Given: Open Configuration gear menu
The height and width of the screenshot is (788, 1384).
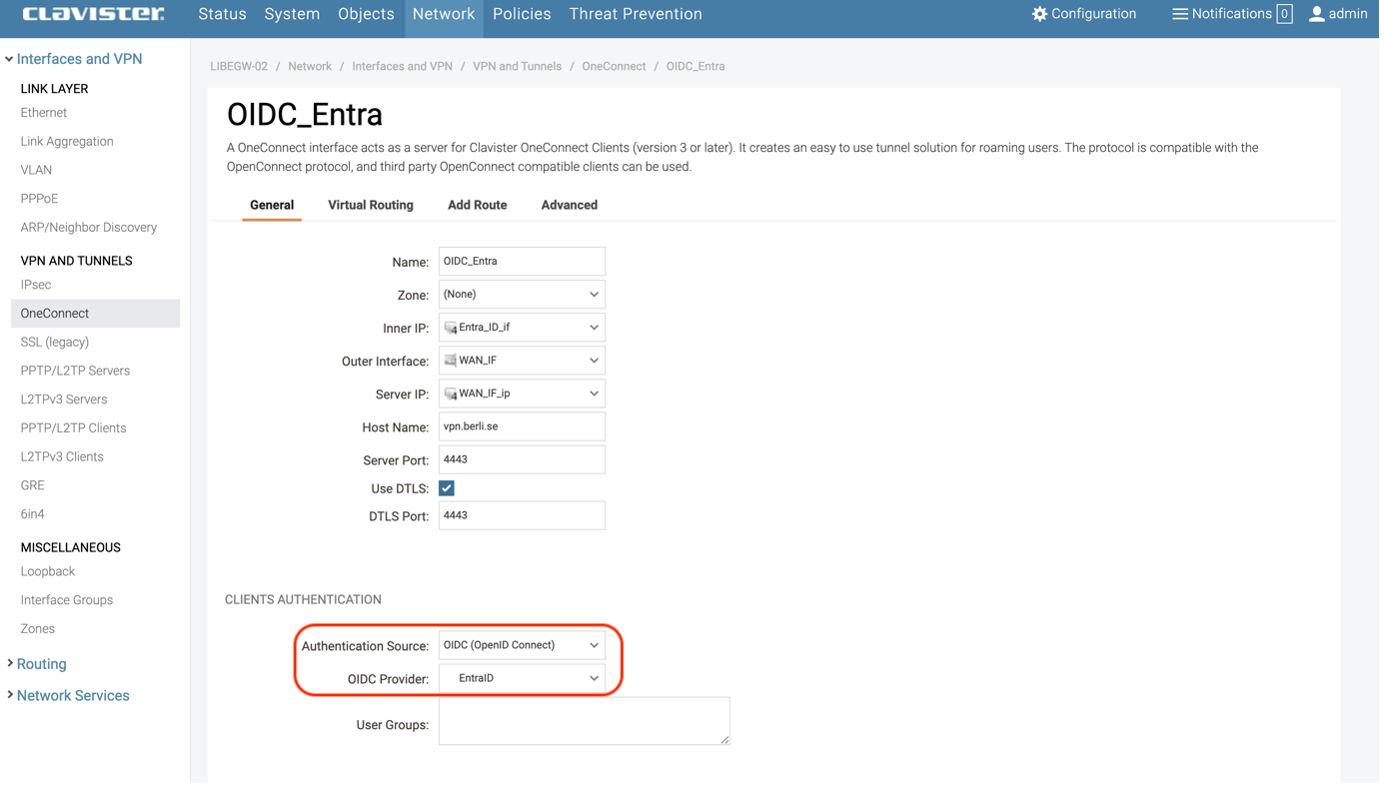Looking at the screenshot, I should 1084,14.
